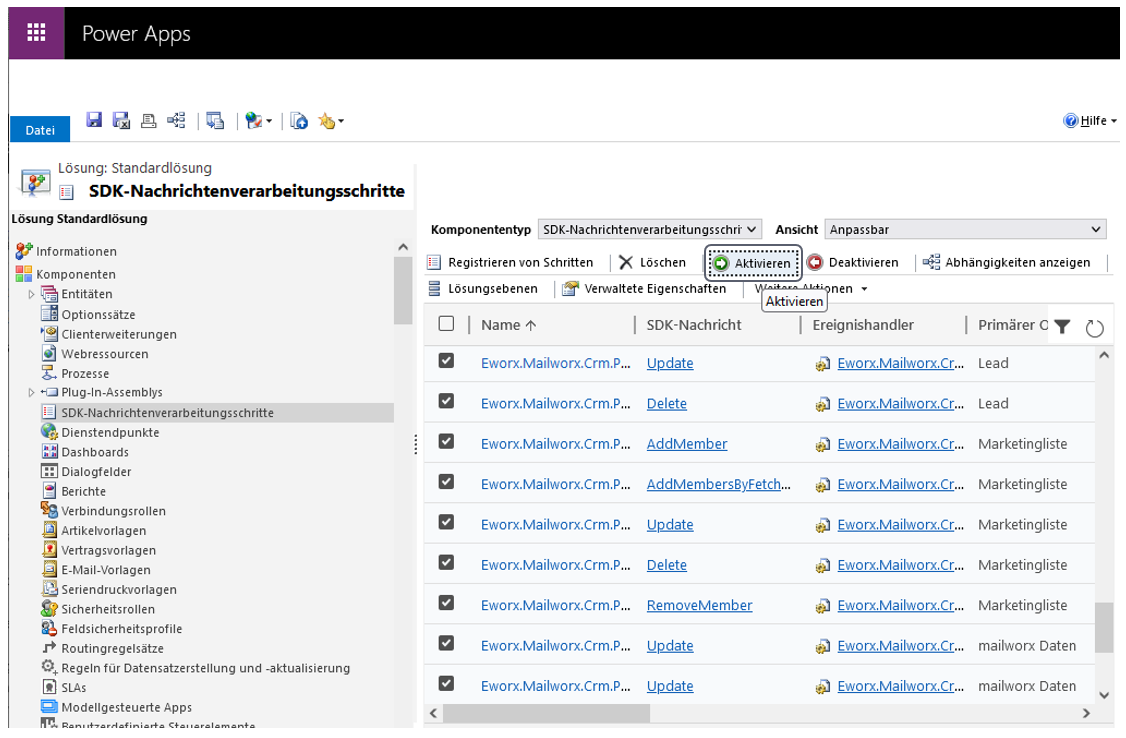Uncheck the Lead Update row checkbox
Viewport: 1126px width, 738px height.
pos(446,360)
